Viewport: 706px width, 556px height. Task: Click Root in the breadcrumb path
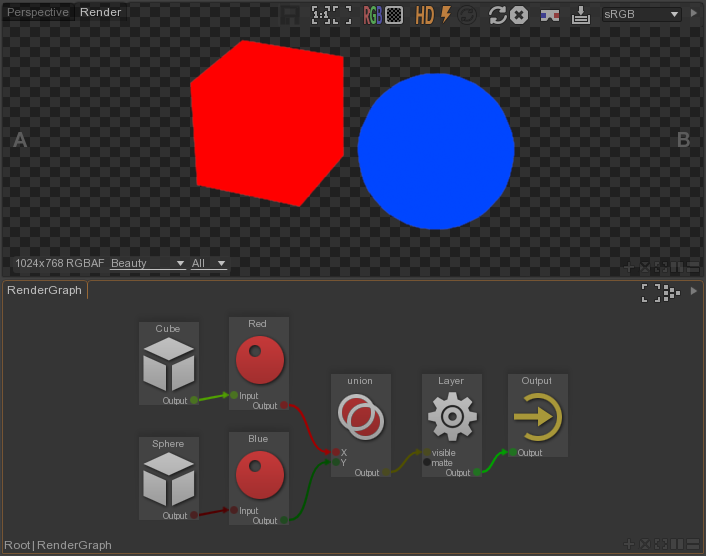17,545
